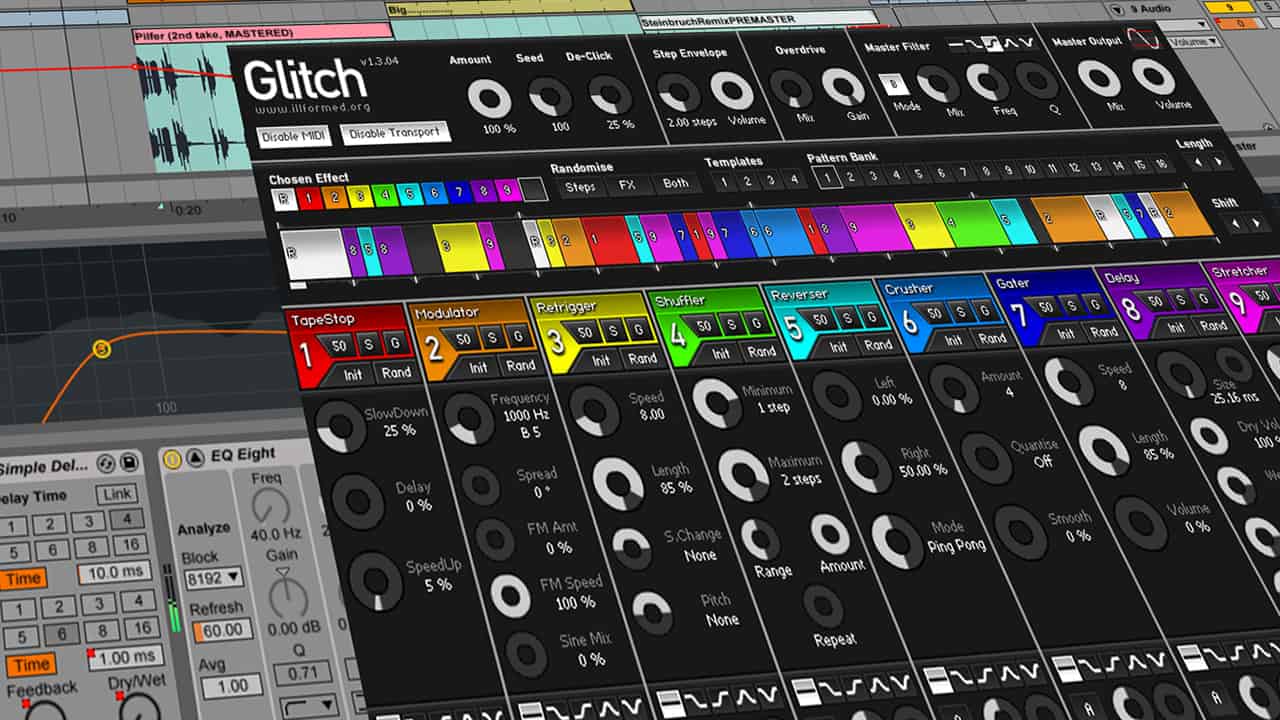Click the highlighted Master Filter shape icon
The image size is (1280, 720).
point(990,44)
